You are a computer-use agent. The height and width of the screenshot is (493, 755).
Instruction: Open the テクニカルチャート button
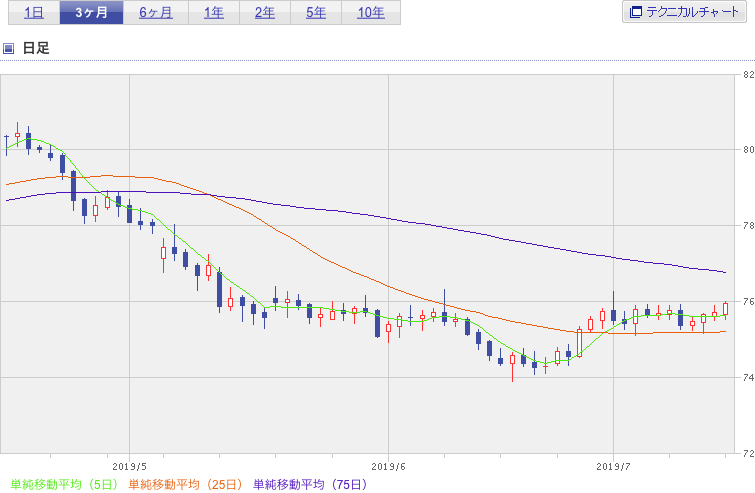[x=684, y=12]
